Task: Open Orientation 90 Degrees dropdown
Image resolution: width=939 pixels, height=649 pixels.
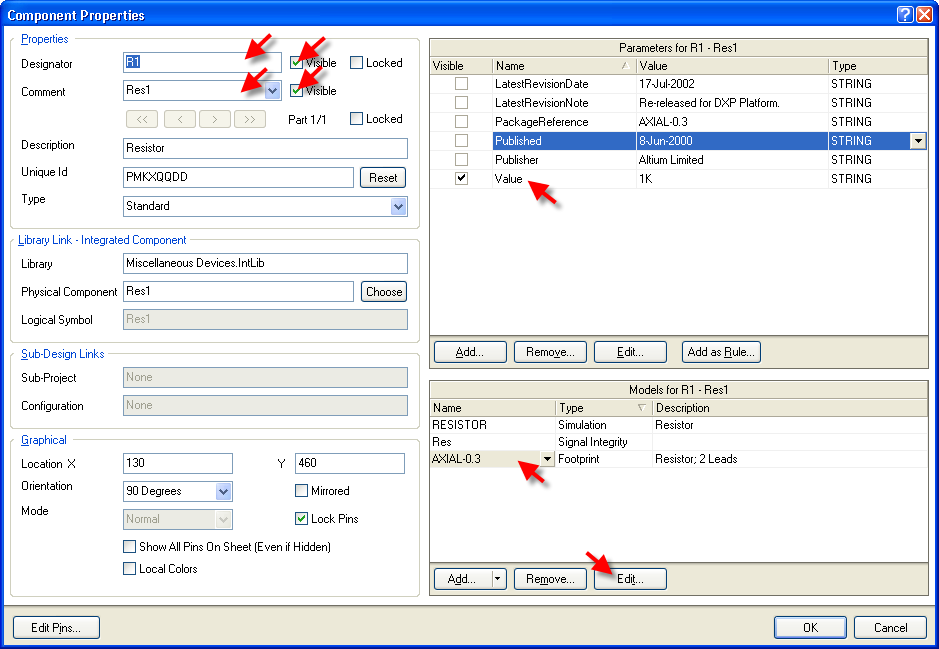Action: (224, 491)
